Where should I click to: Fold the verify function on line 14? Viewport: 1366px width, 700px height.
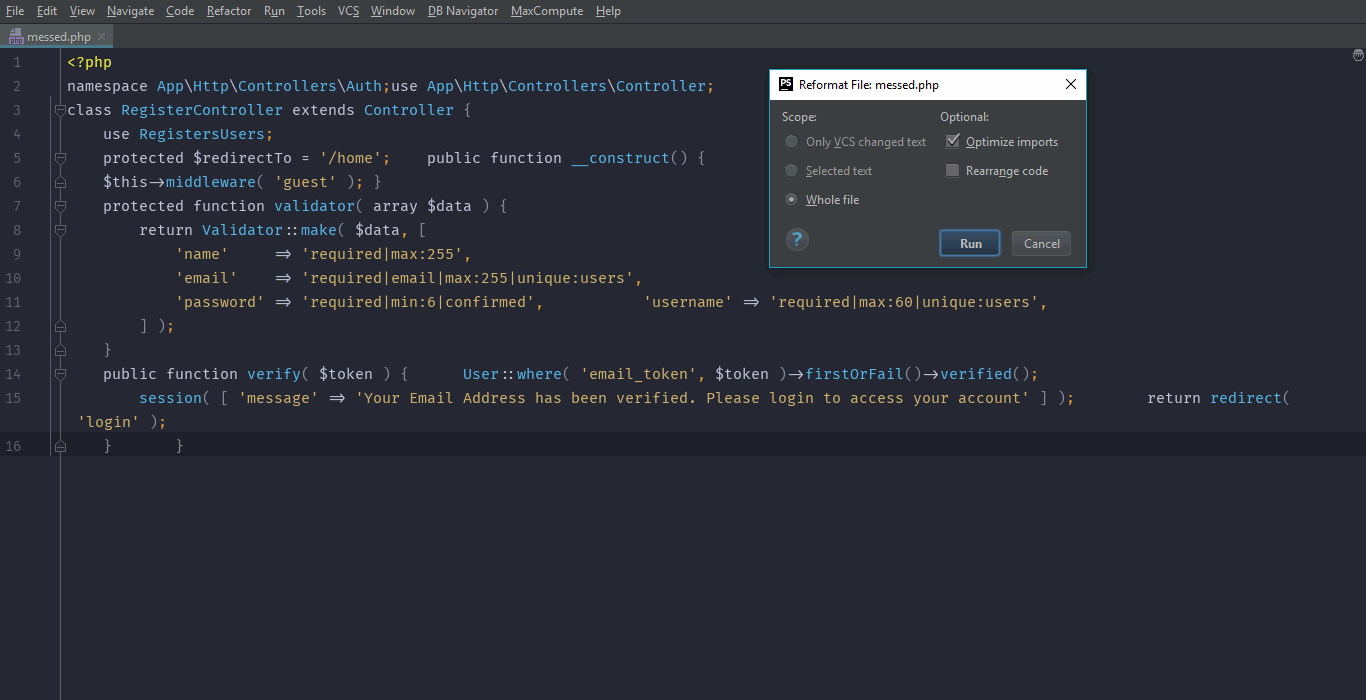(x=60, y=374)
